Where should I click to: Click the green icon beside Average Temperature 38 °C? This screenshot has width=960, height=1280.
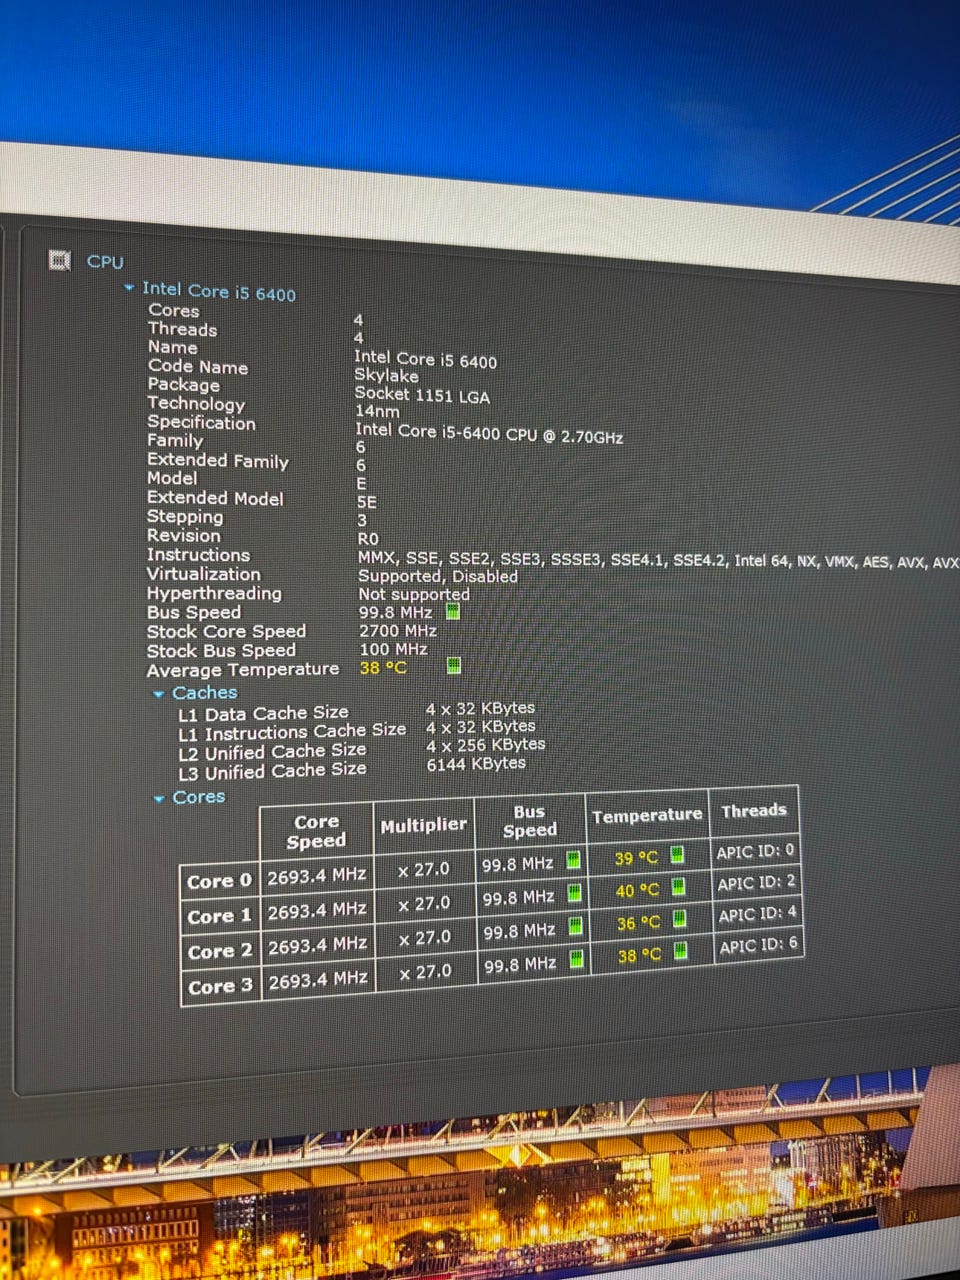453,665
